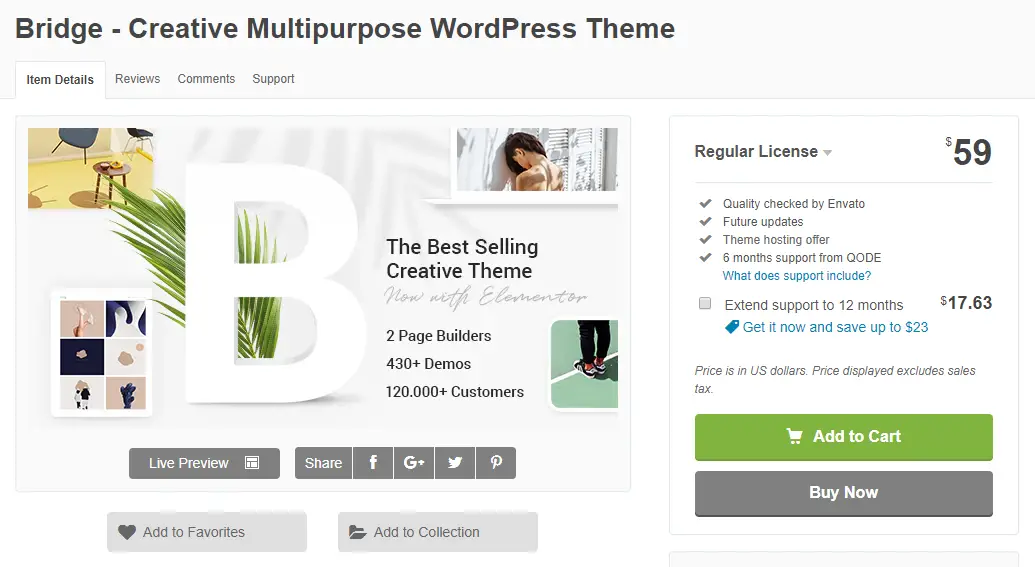1035x567 pixels.
Task: Share via the Google Plus icon
Action: (x=414, y=463)
